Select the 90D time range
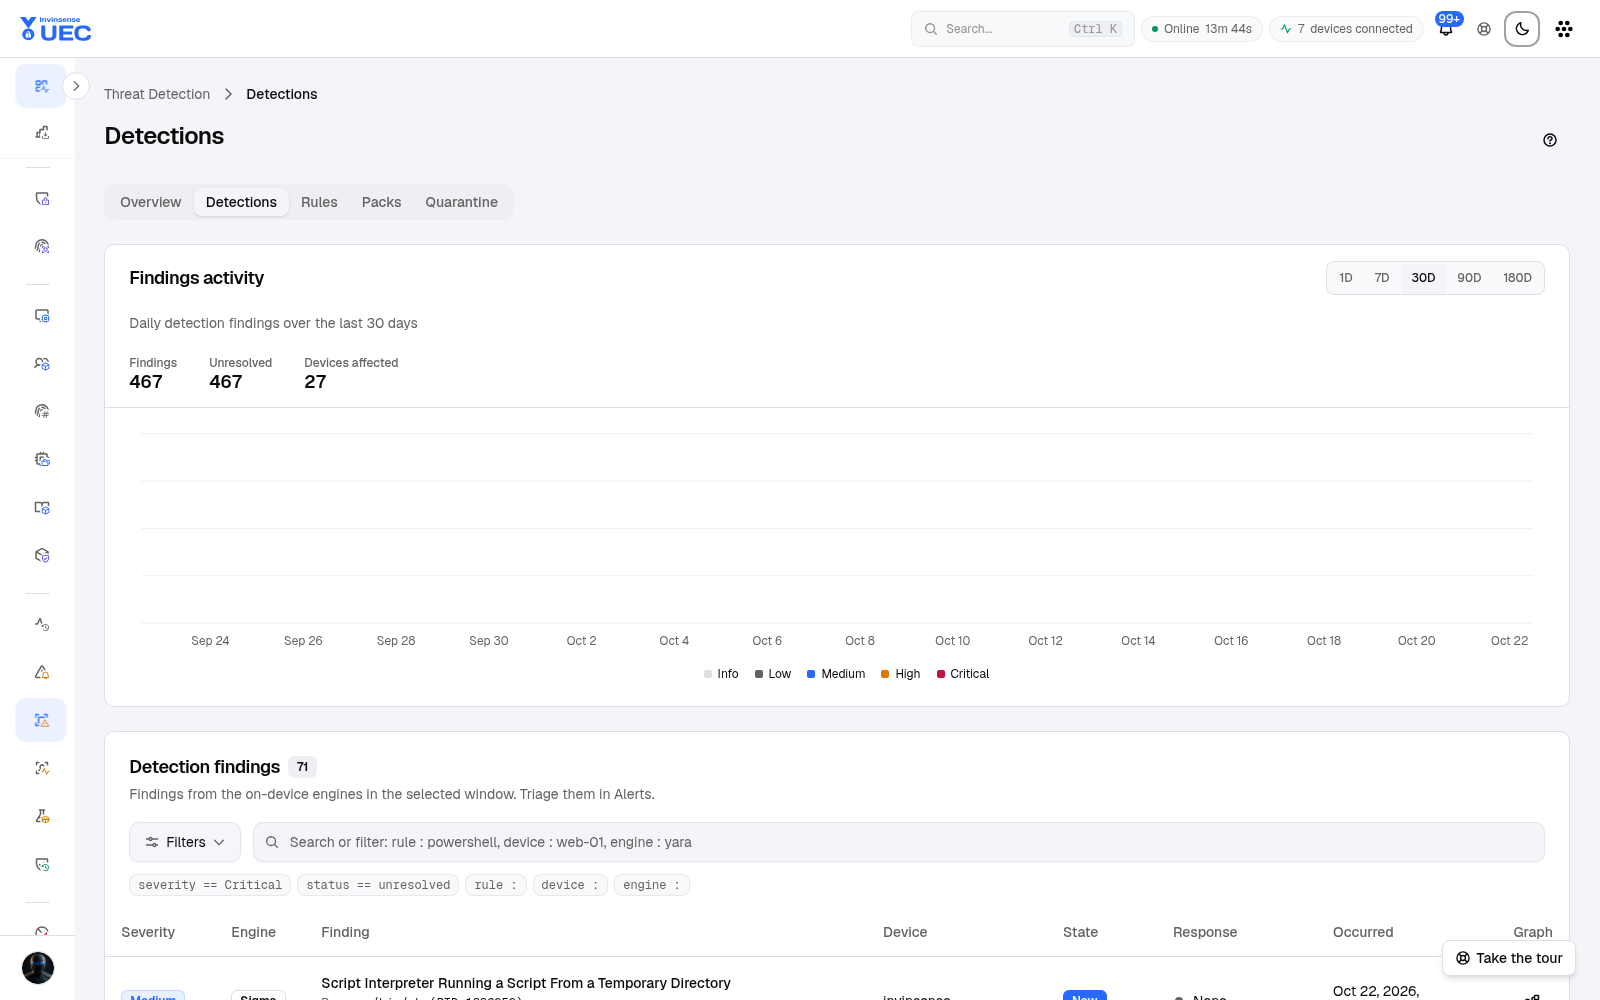 1469,278
